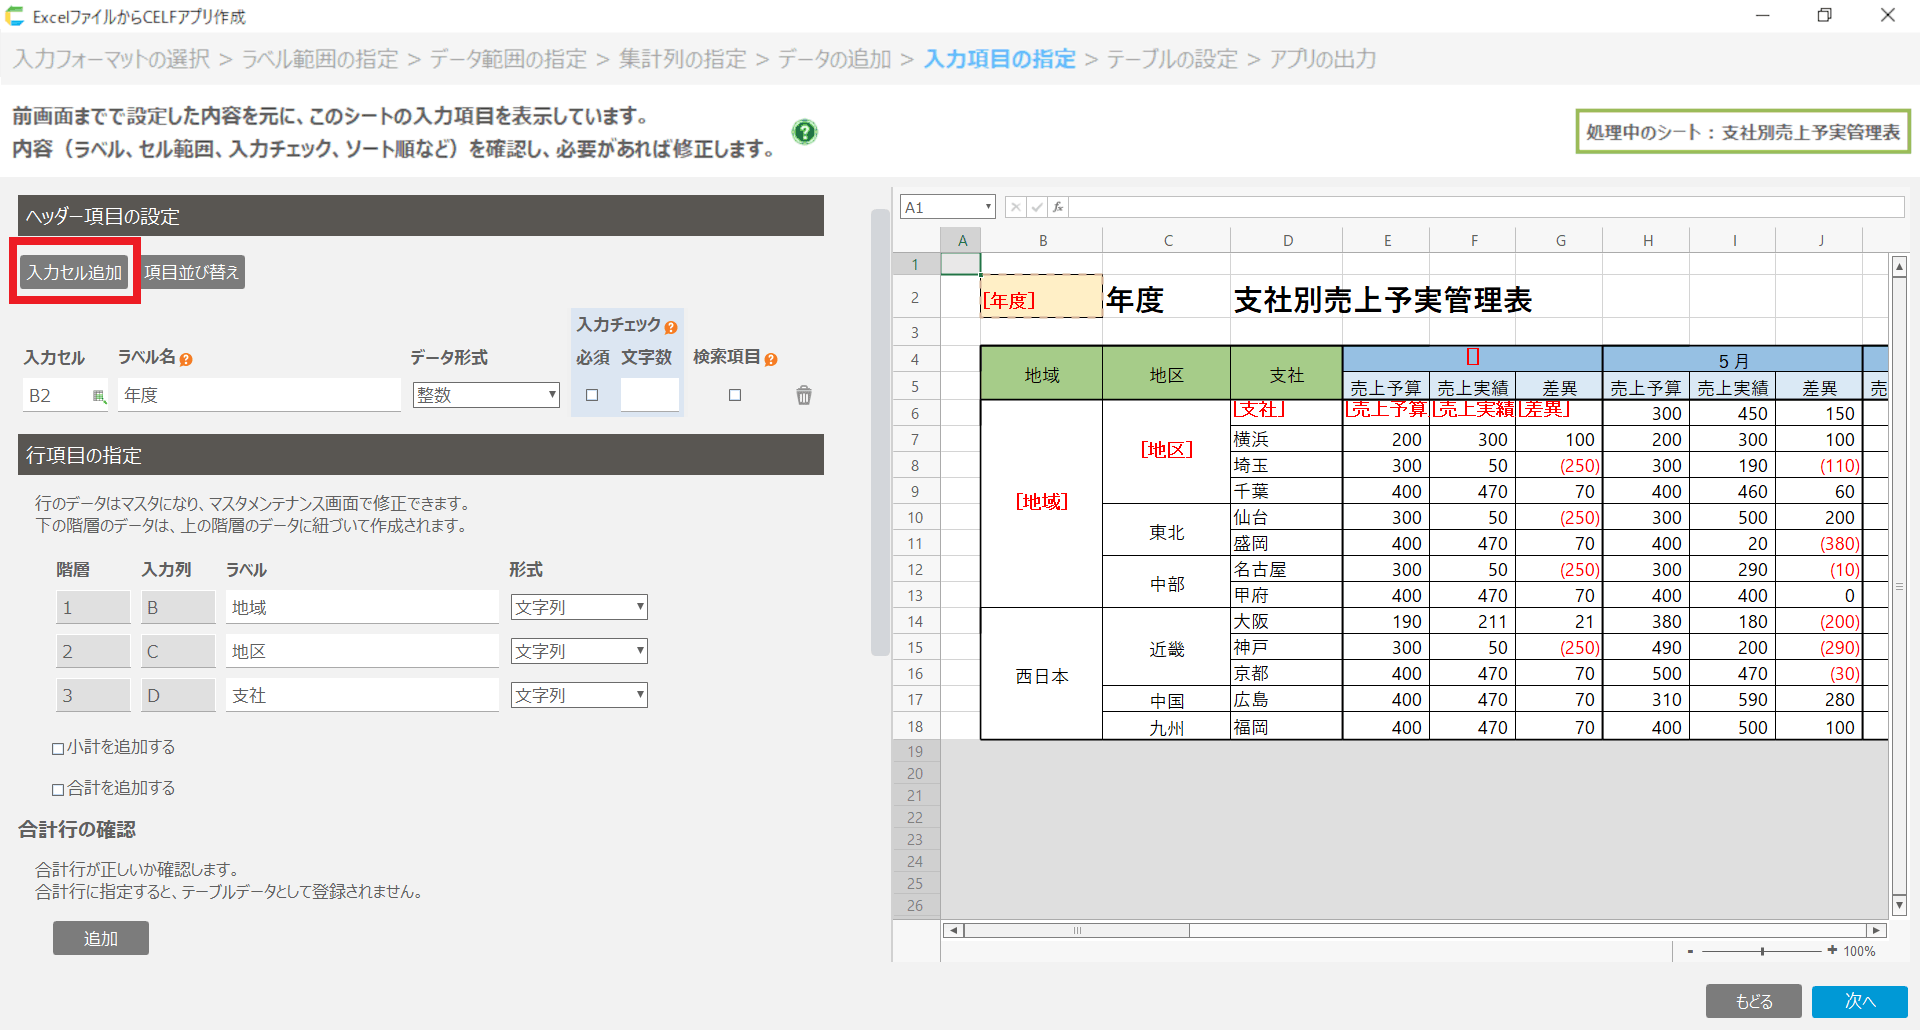Screen dimensions: 1920x1030
Task: Go to テーブルの設定 step in breadcrumb
Action: (1171, 59)
